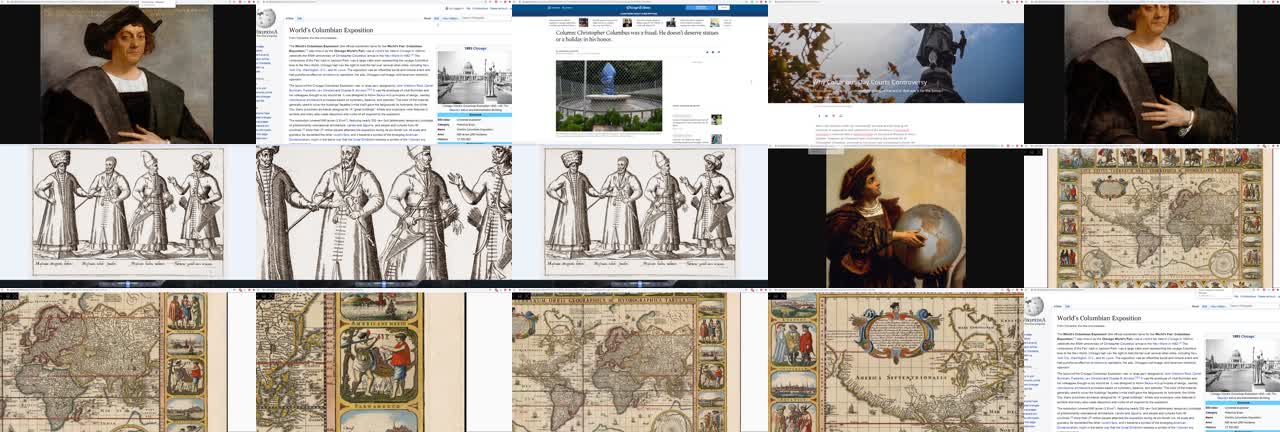Click the first social share icon under the Columbus Day banner
Screen dimensions: 1280x432
click(x=819, y=116)
